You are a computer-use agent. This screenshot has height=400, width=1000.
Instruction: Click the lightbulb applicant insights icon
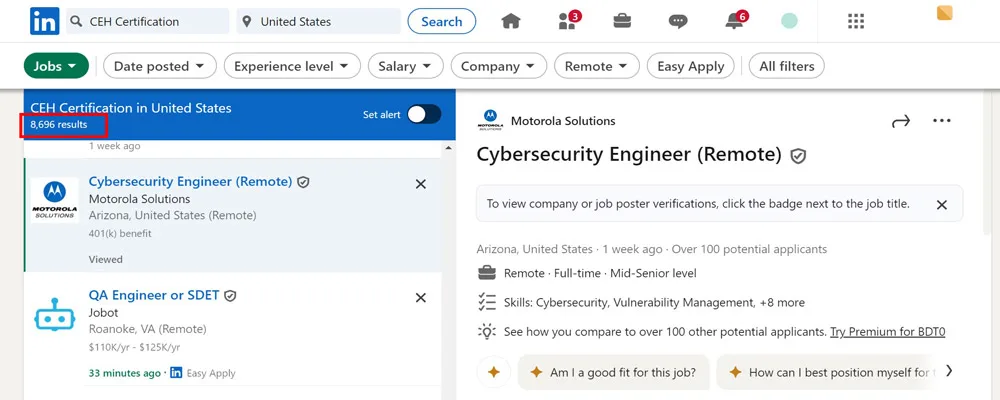coord(487,332)
